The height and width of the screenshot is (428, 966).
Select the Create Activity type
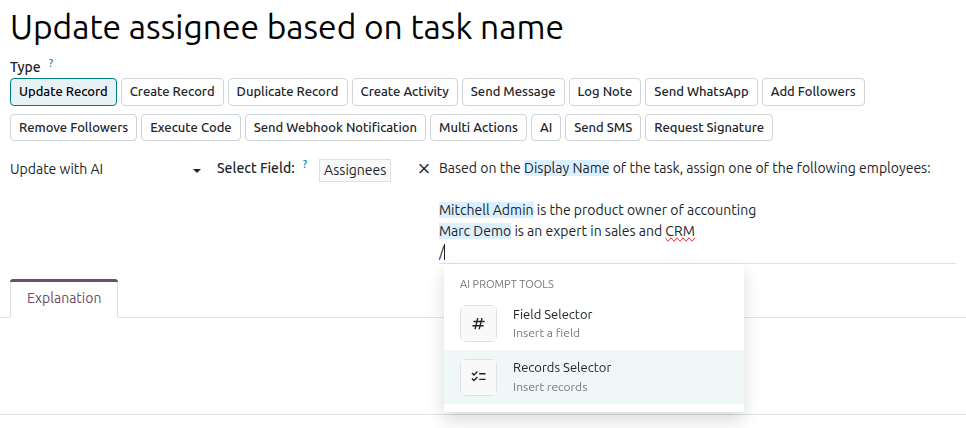pos(405,92)
